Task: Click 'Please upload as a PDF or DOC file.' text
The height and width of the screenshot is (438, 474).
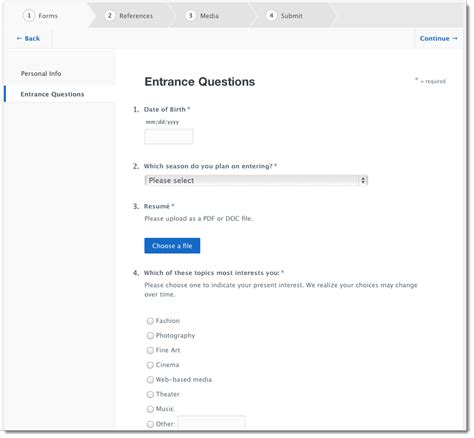Action: click(199, 219)
